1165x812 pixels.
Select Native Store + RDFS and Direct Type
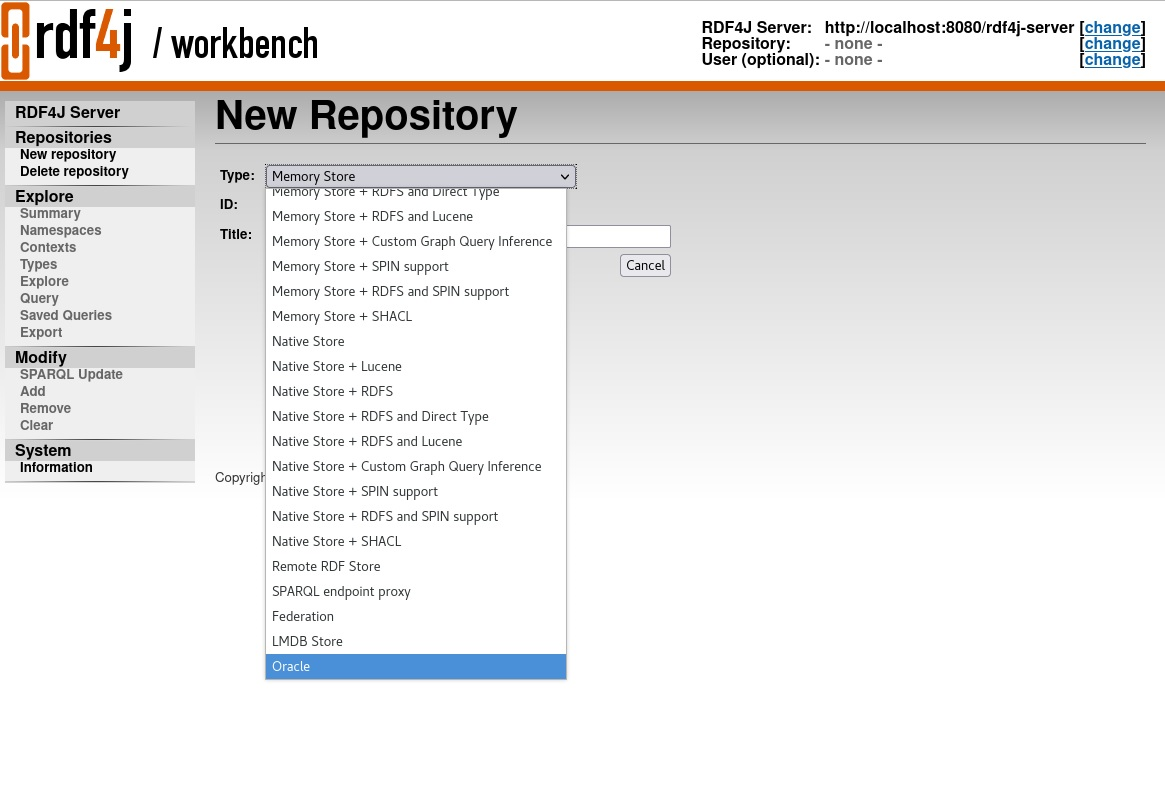coord(415,416)
